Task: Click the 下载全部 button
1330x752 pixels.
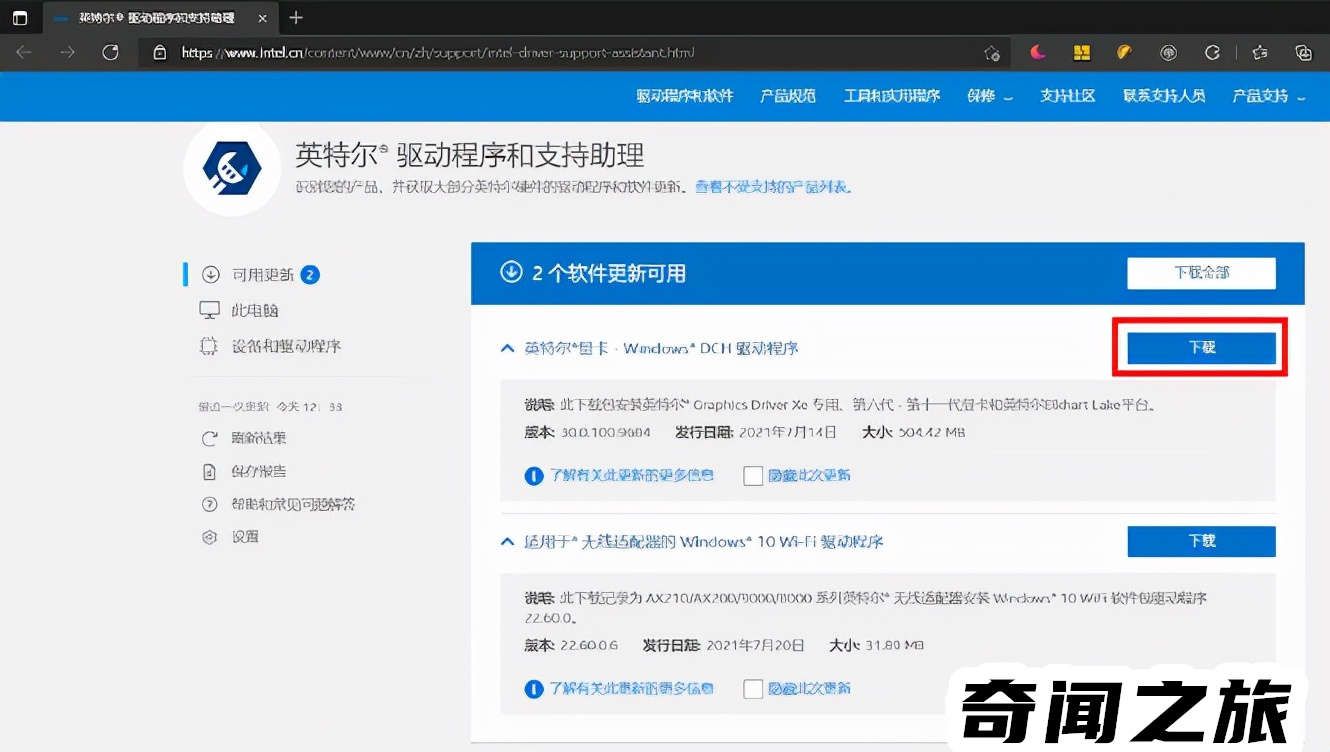Action: (x=1201, y=273)
